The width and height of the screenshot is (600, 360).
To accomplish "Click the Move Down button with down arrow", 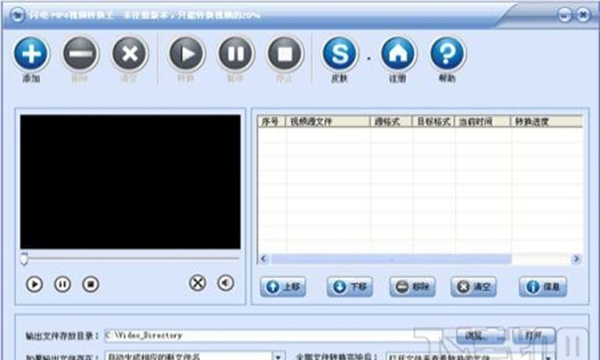I will 350,287.
